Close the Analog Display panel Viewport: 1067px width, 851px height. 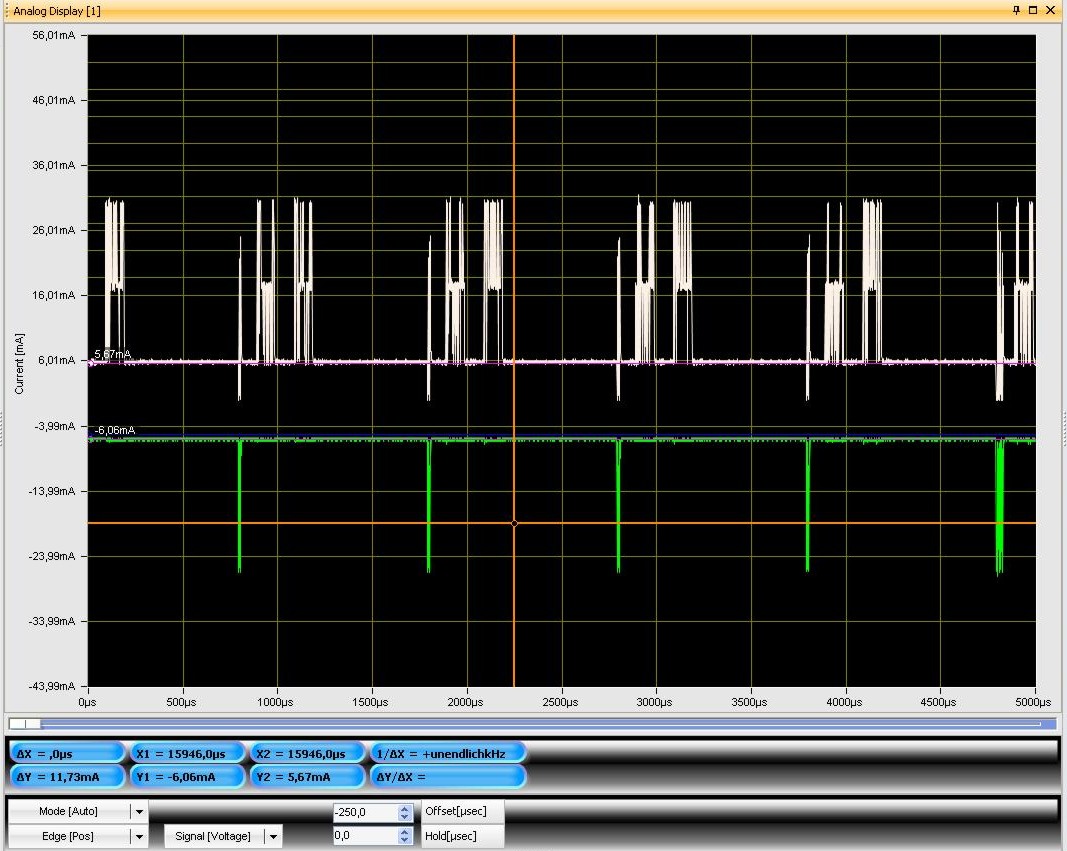(1050, 10)
